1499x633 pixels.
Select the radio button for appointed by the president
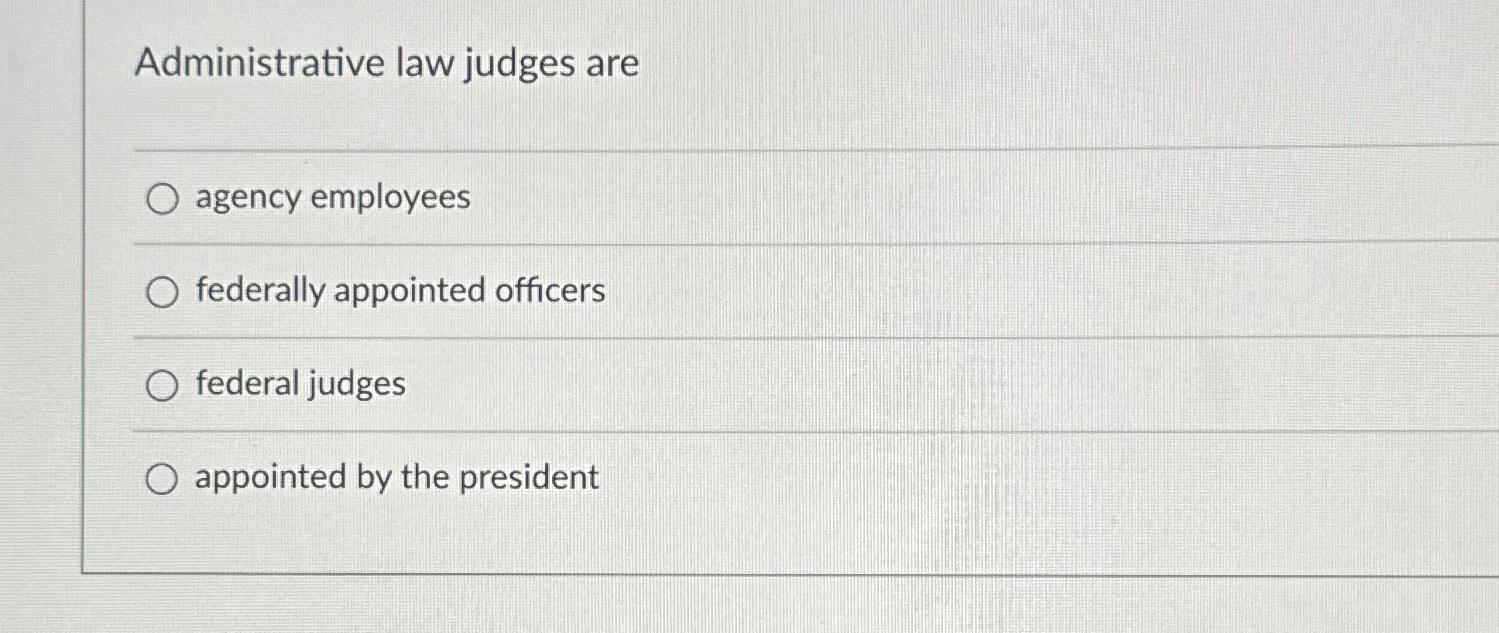coord(161,478)
